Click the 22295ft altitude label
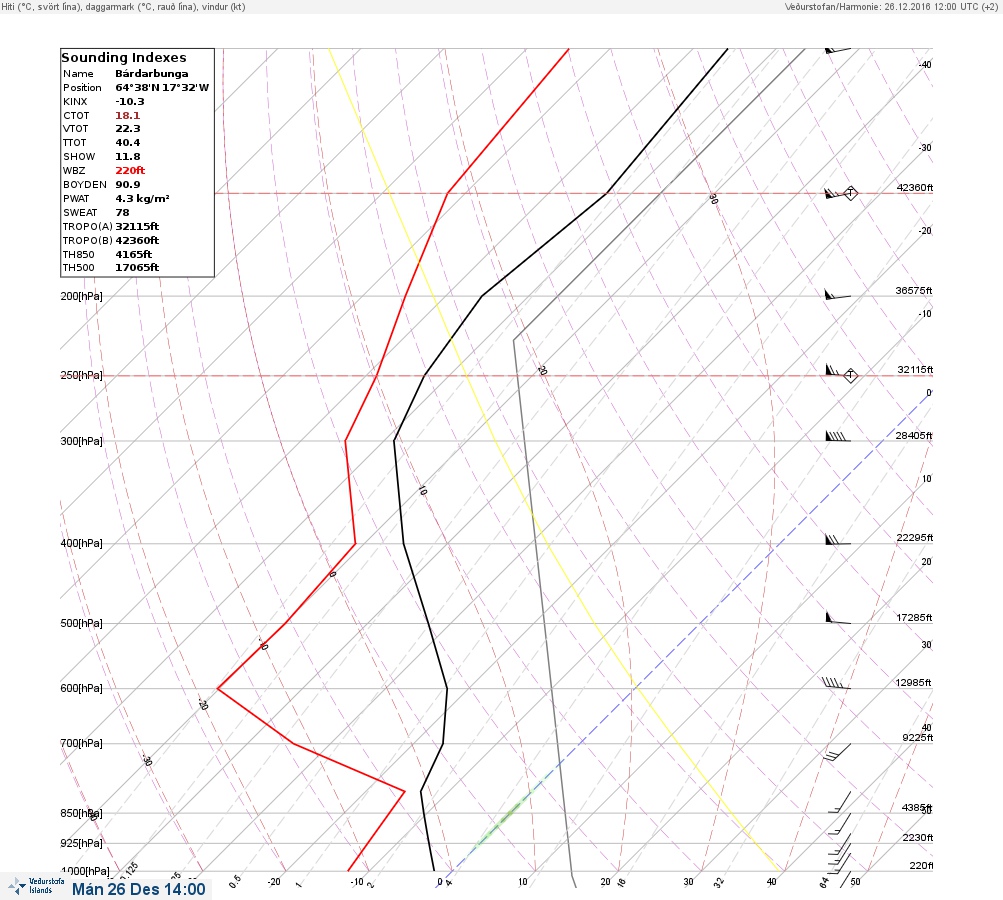This screenshot has height=900, width=1003. point(915,538)
